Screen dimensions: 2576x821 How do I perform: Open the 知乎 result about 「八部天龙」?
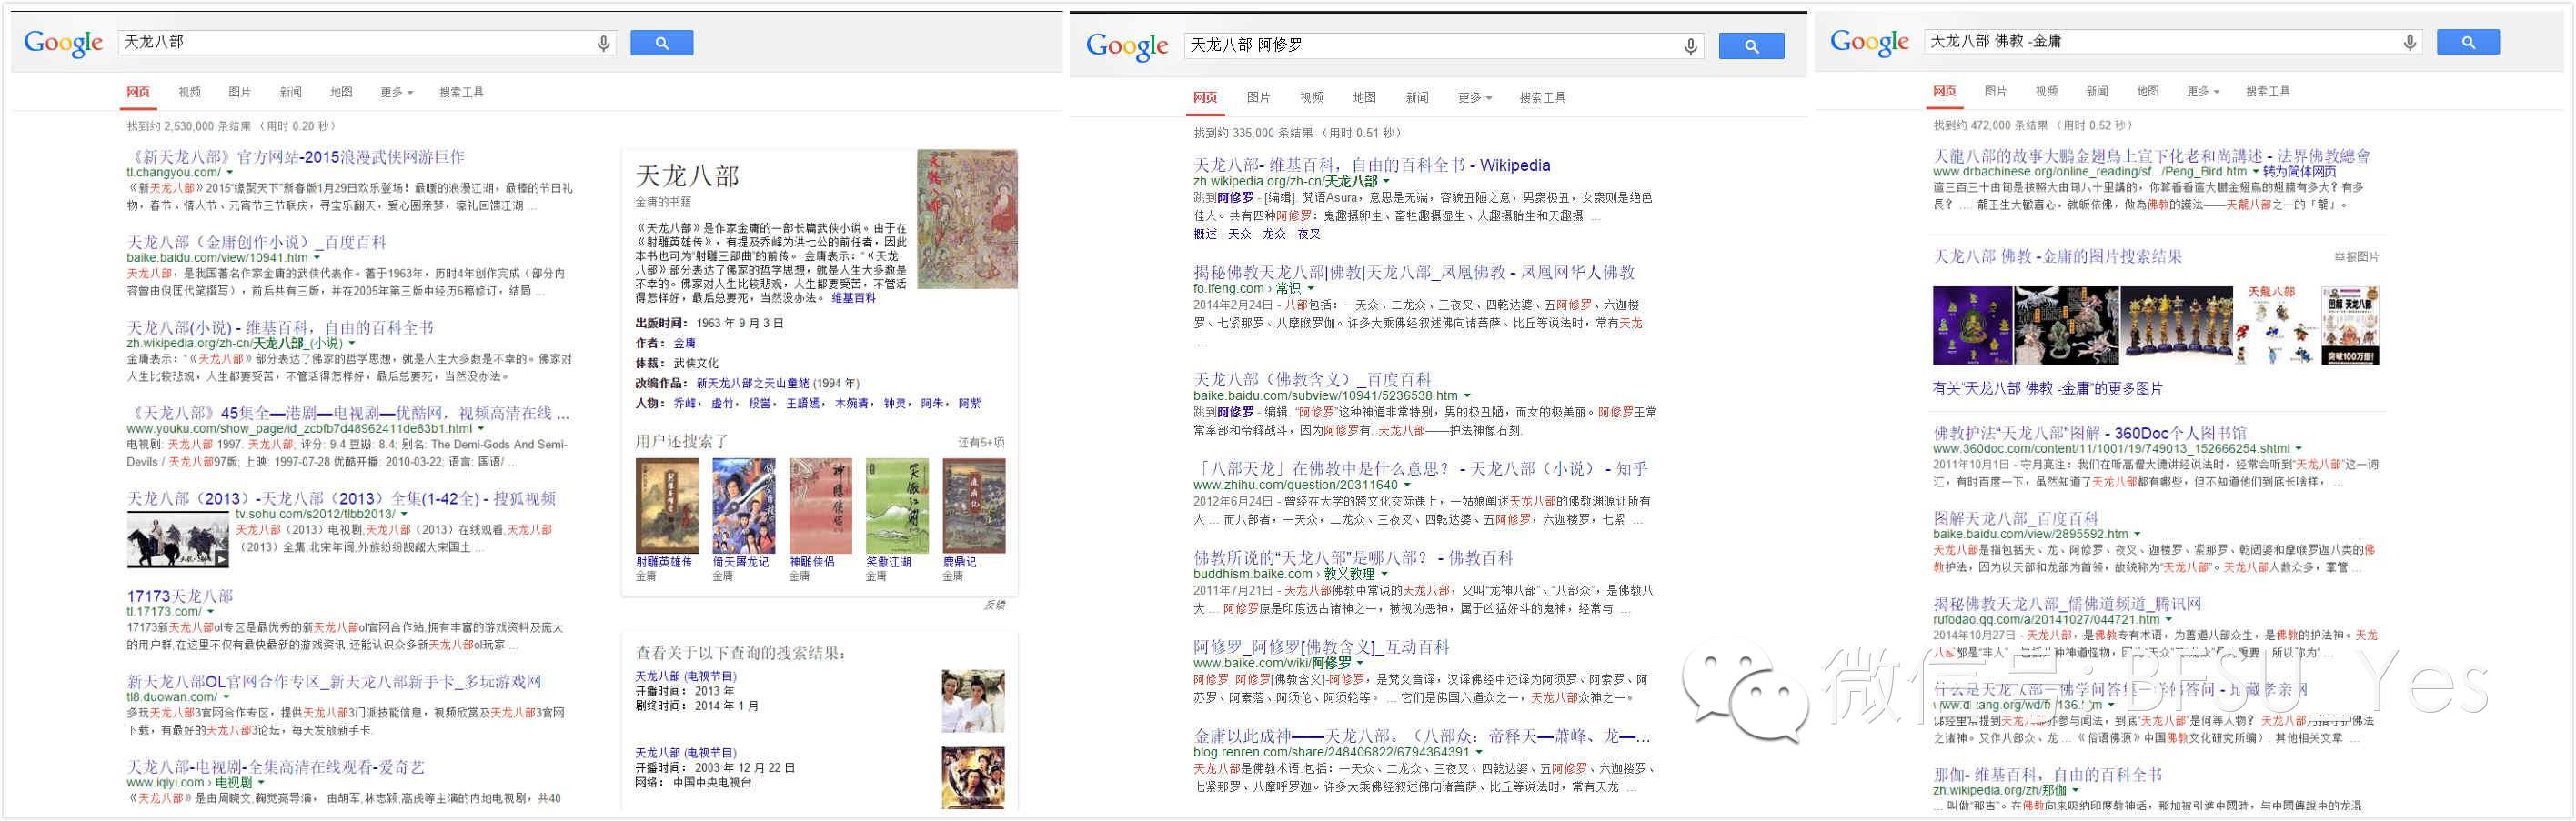tap(1420, 469)
